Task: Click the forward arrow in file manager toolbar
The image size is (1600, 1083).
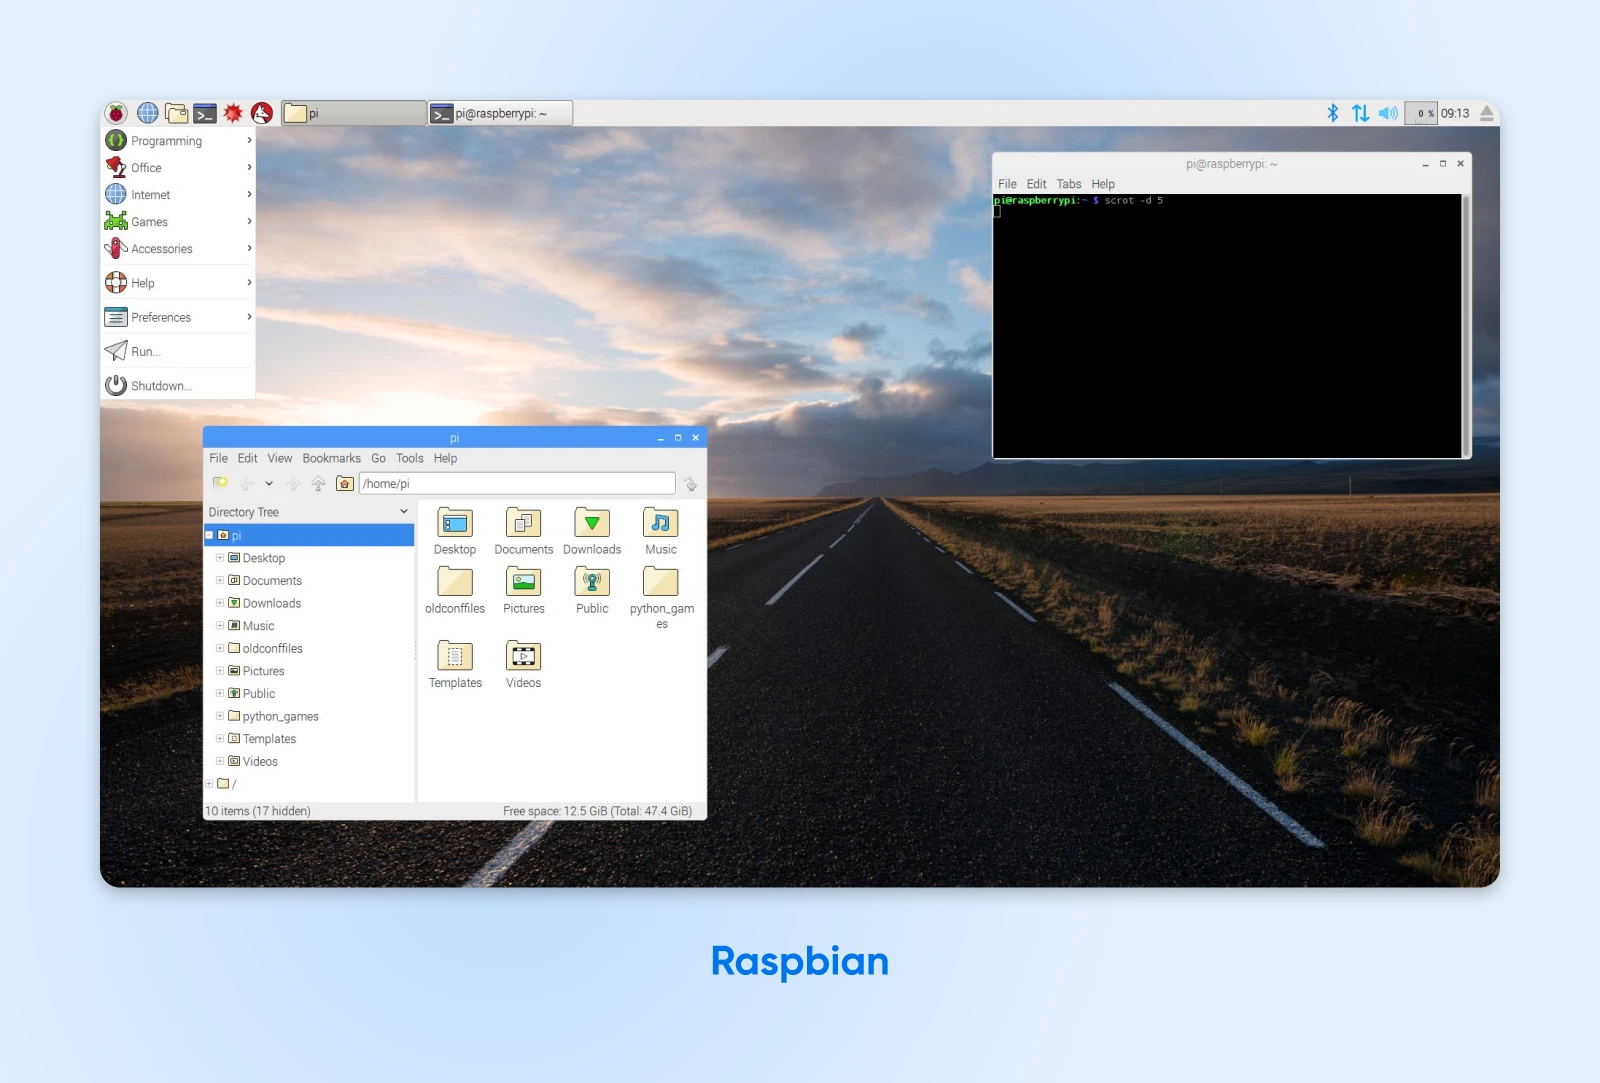Action: click(293, 483)
